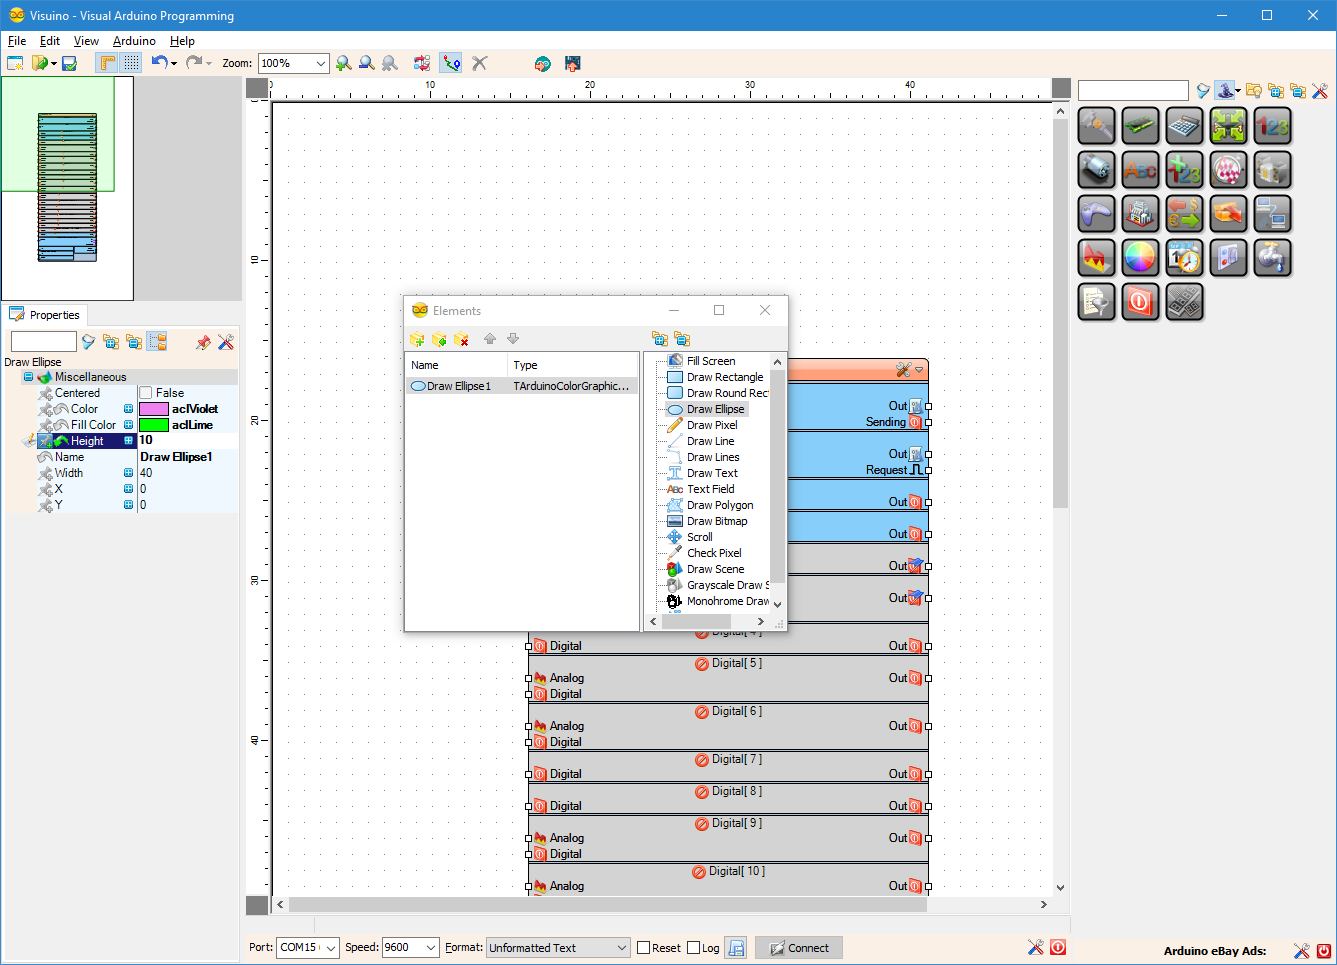Open the color wheel component category
The height and width of the screenshot is (965, 1337).
(x=1140, y=257)
